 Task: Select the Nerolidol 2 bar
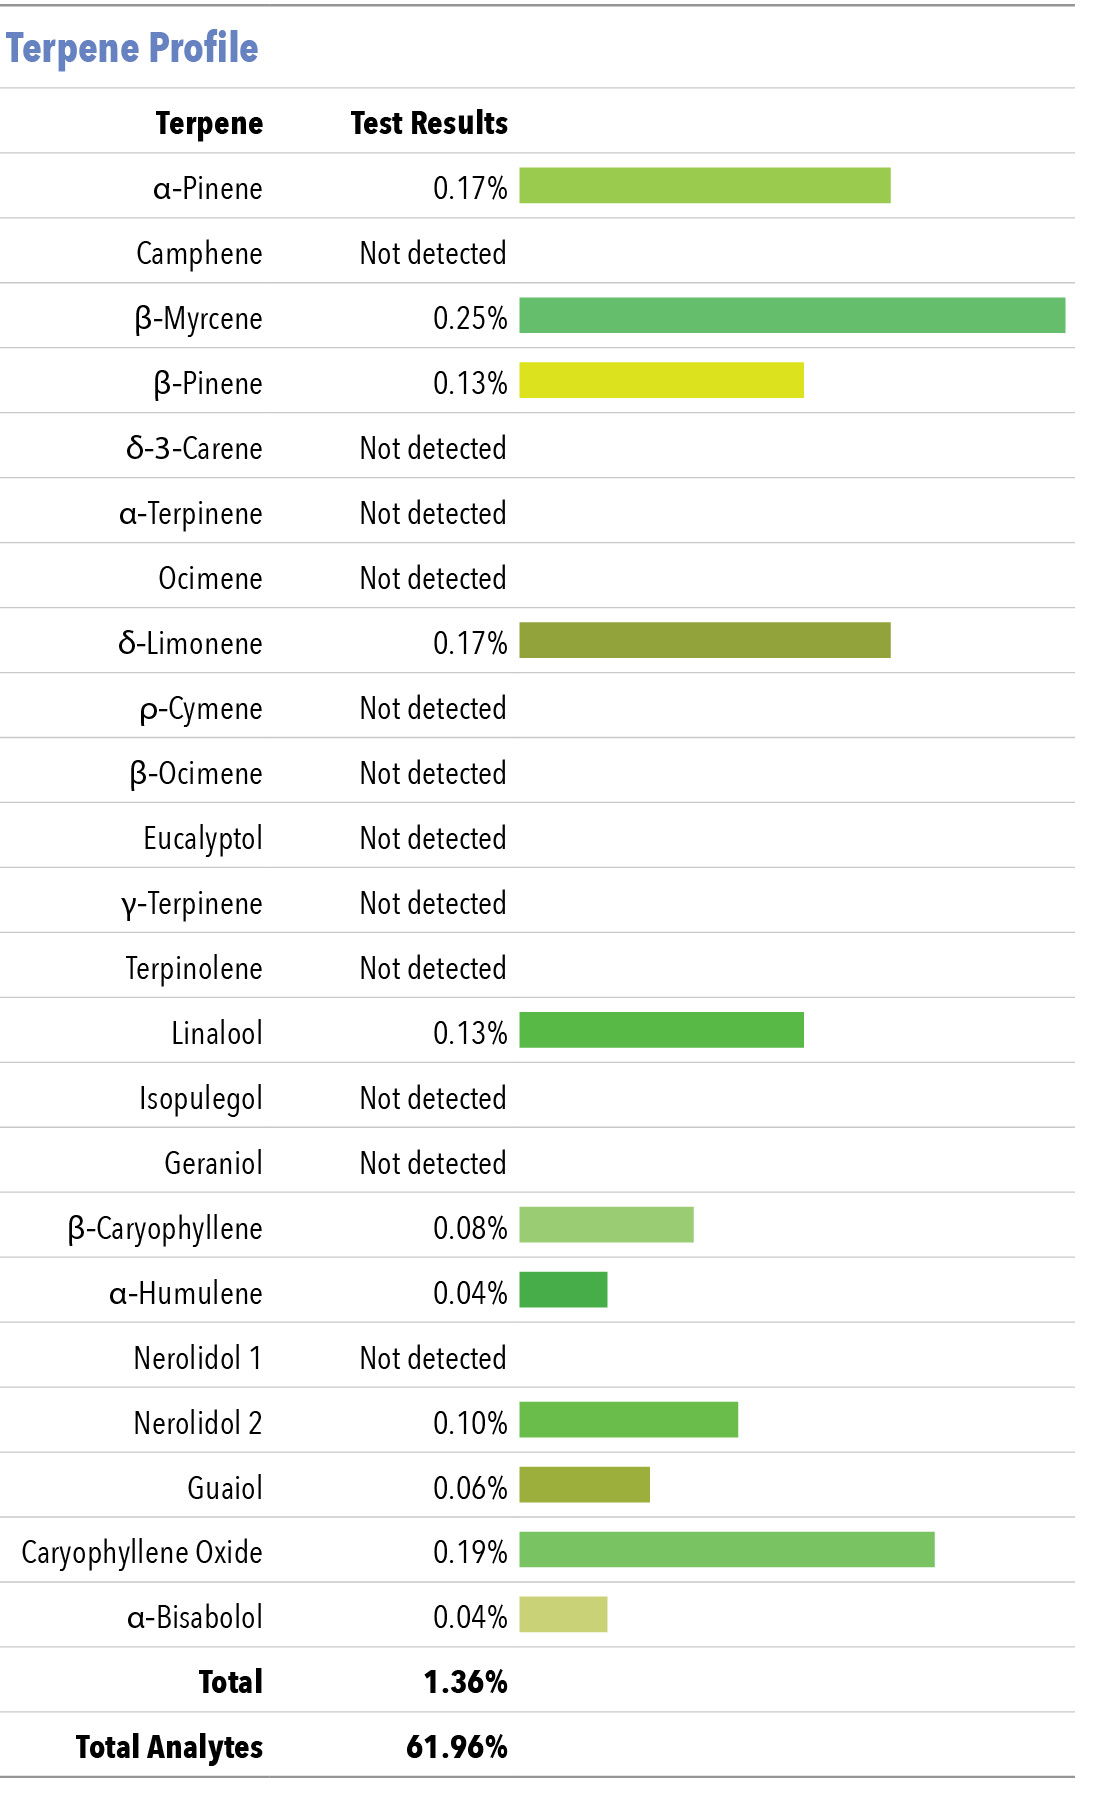629,1420
